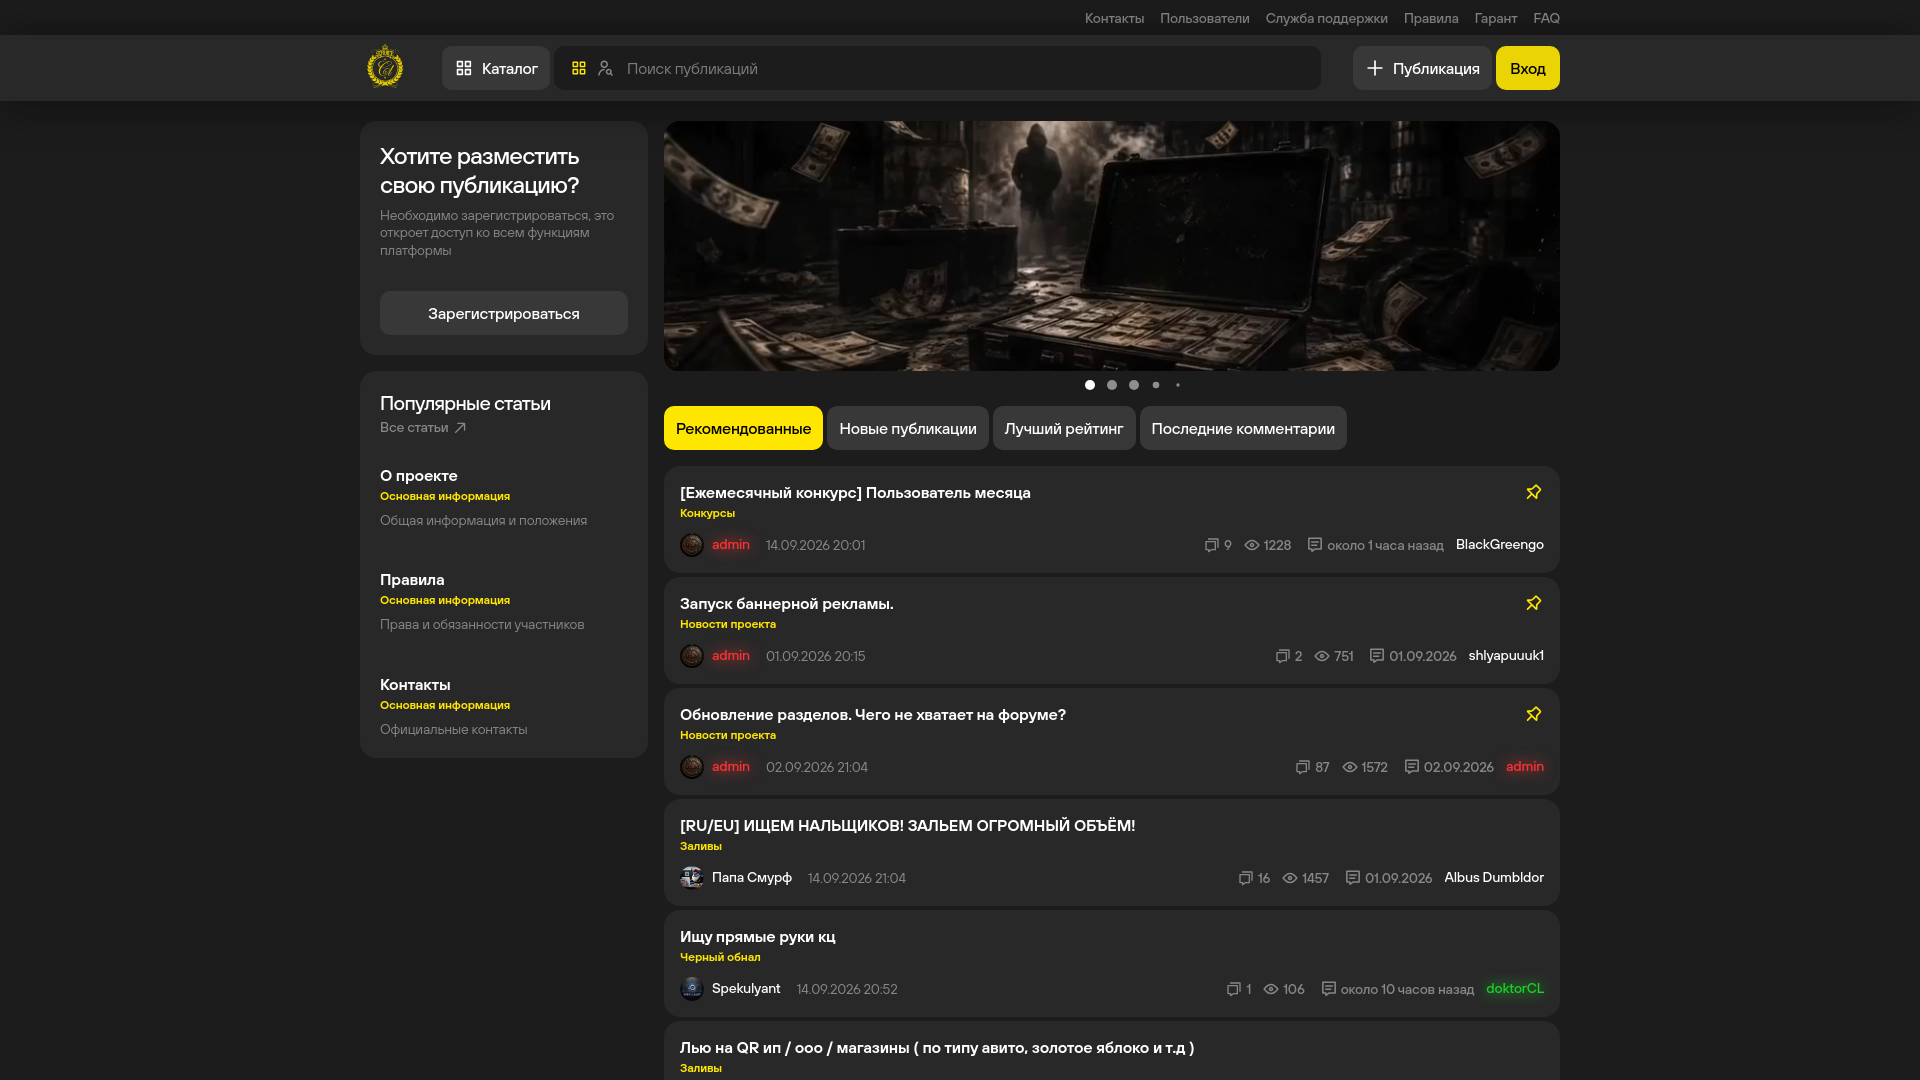
Task: Click the arrow icon beside Все статьи
Action: tap(460, 428)
